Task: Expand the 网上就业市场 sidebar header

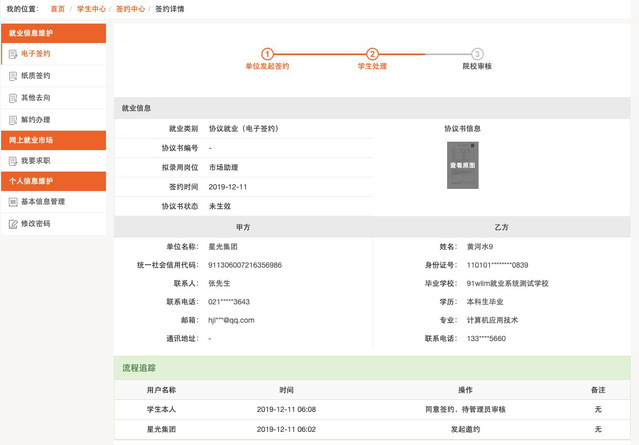Action: click(53, 140)
